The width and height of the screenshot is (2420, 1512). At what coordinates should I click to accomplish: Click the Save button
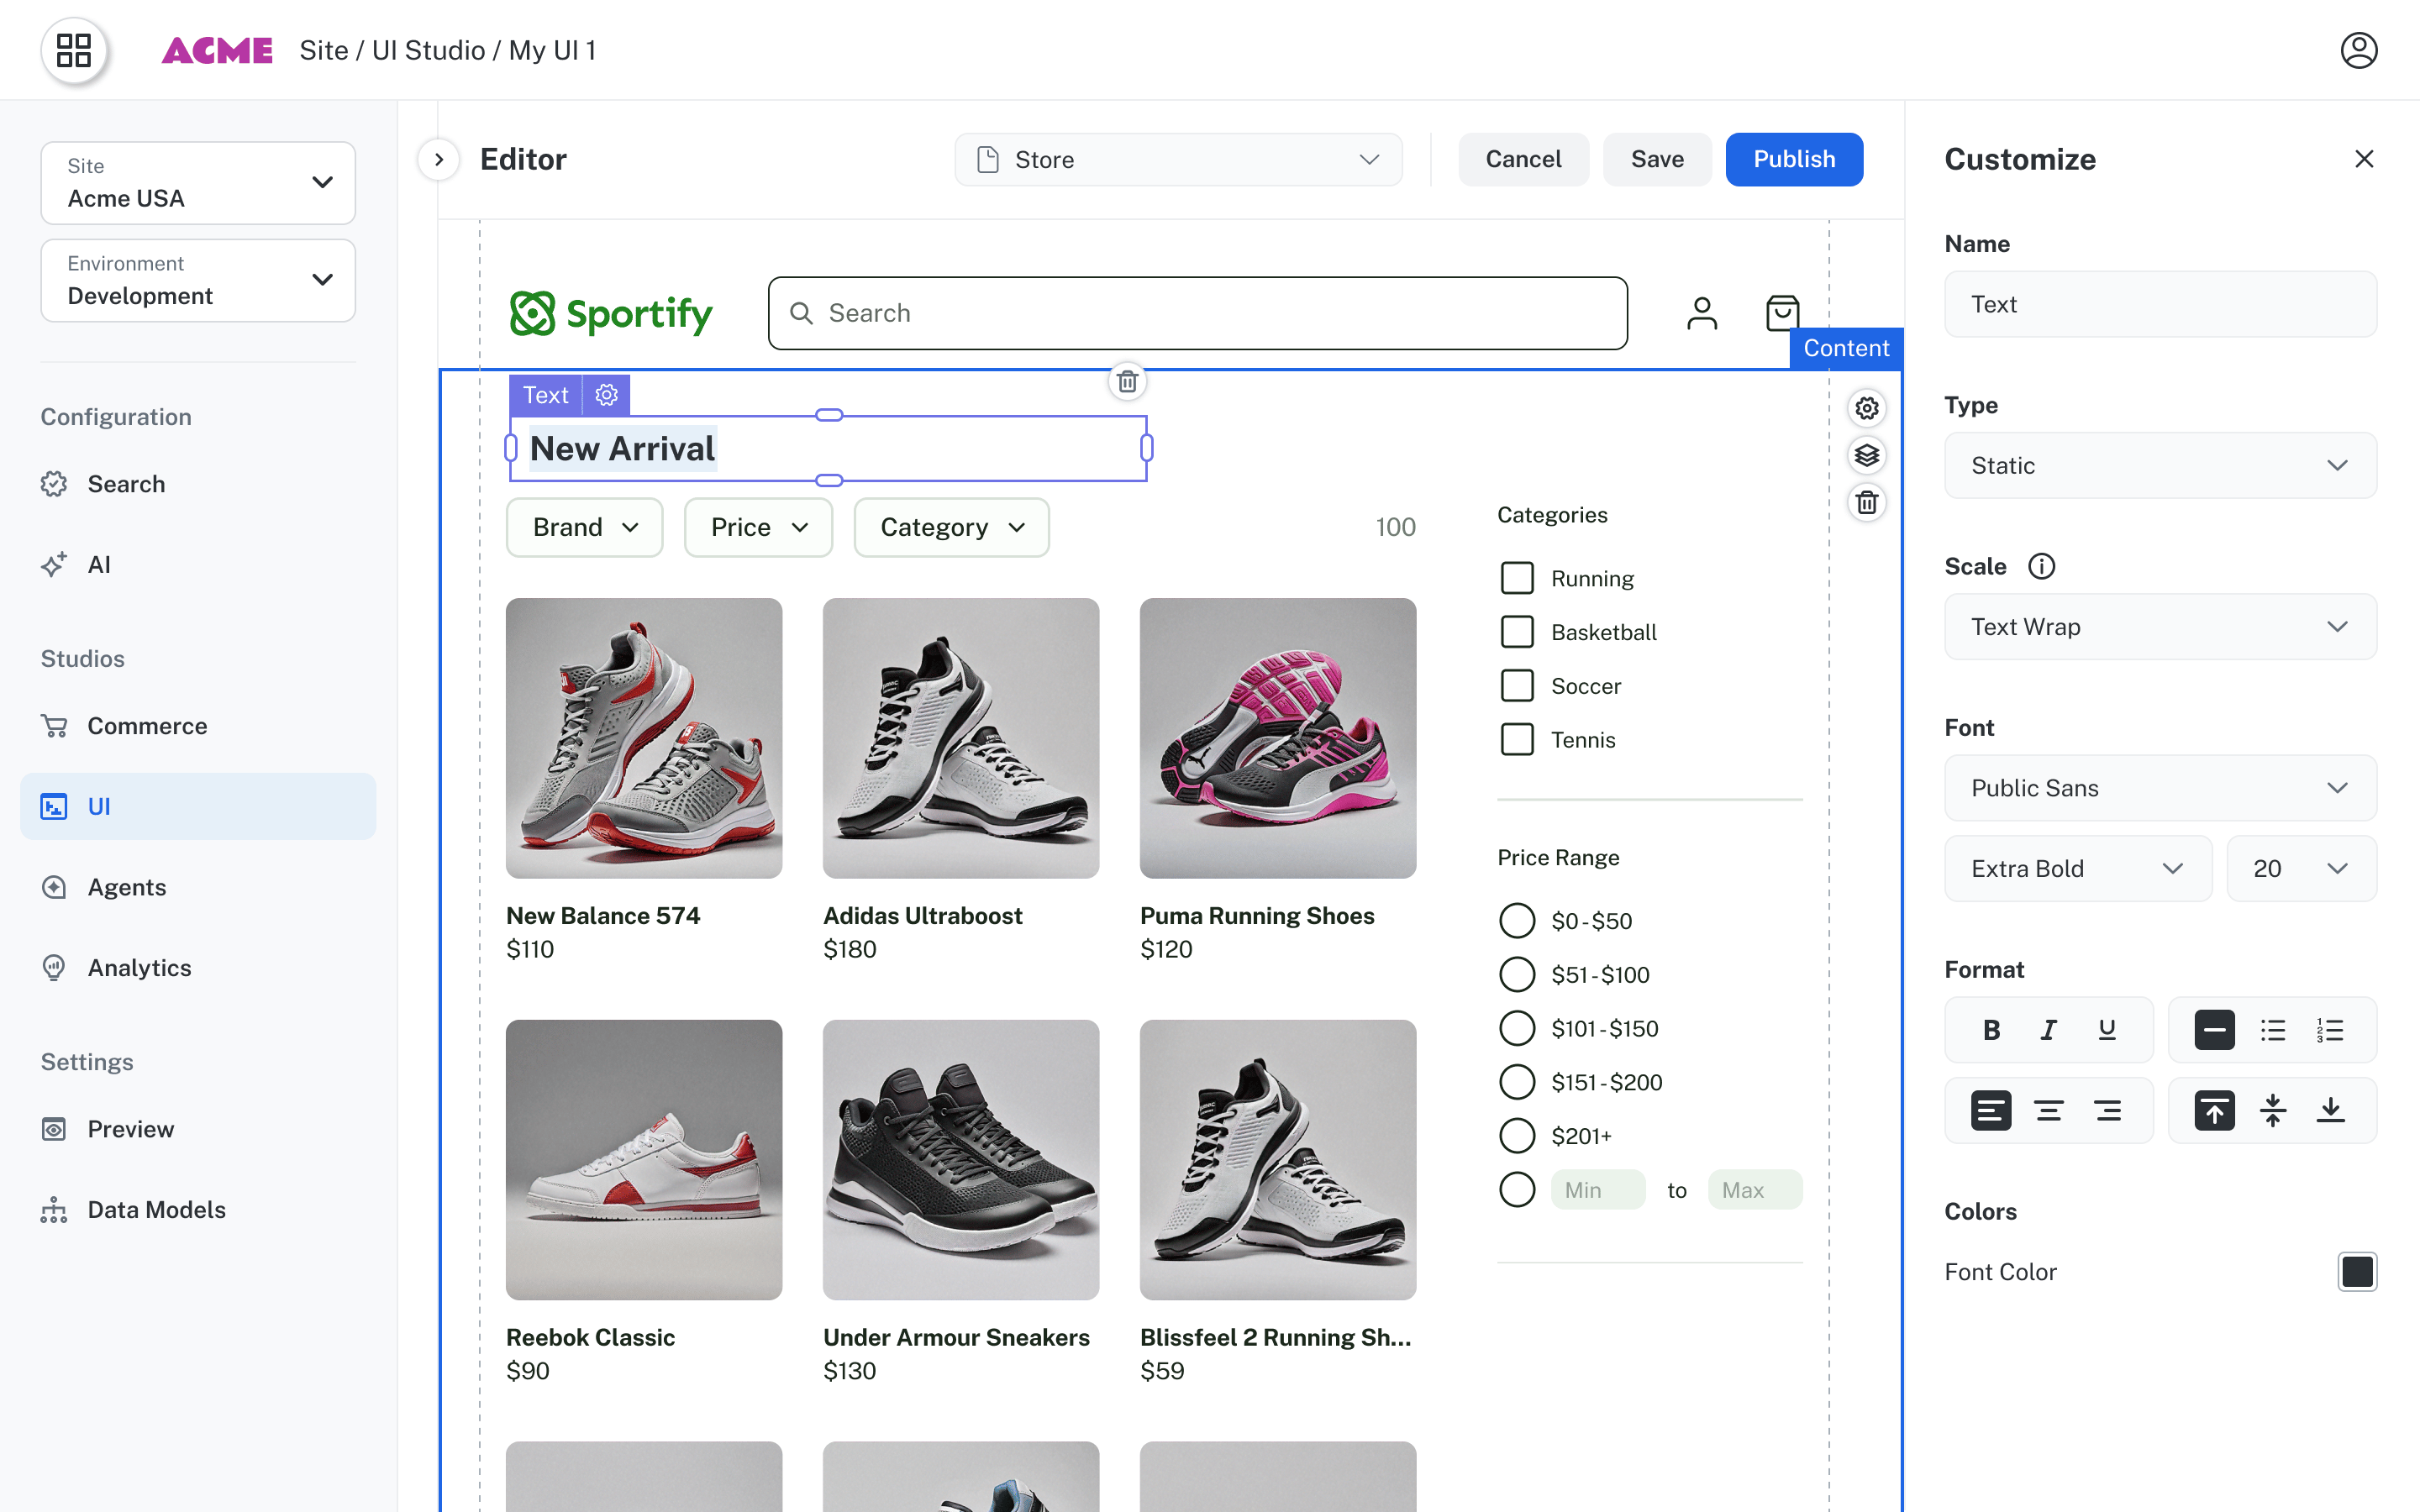click(x=1657, y=159)
